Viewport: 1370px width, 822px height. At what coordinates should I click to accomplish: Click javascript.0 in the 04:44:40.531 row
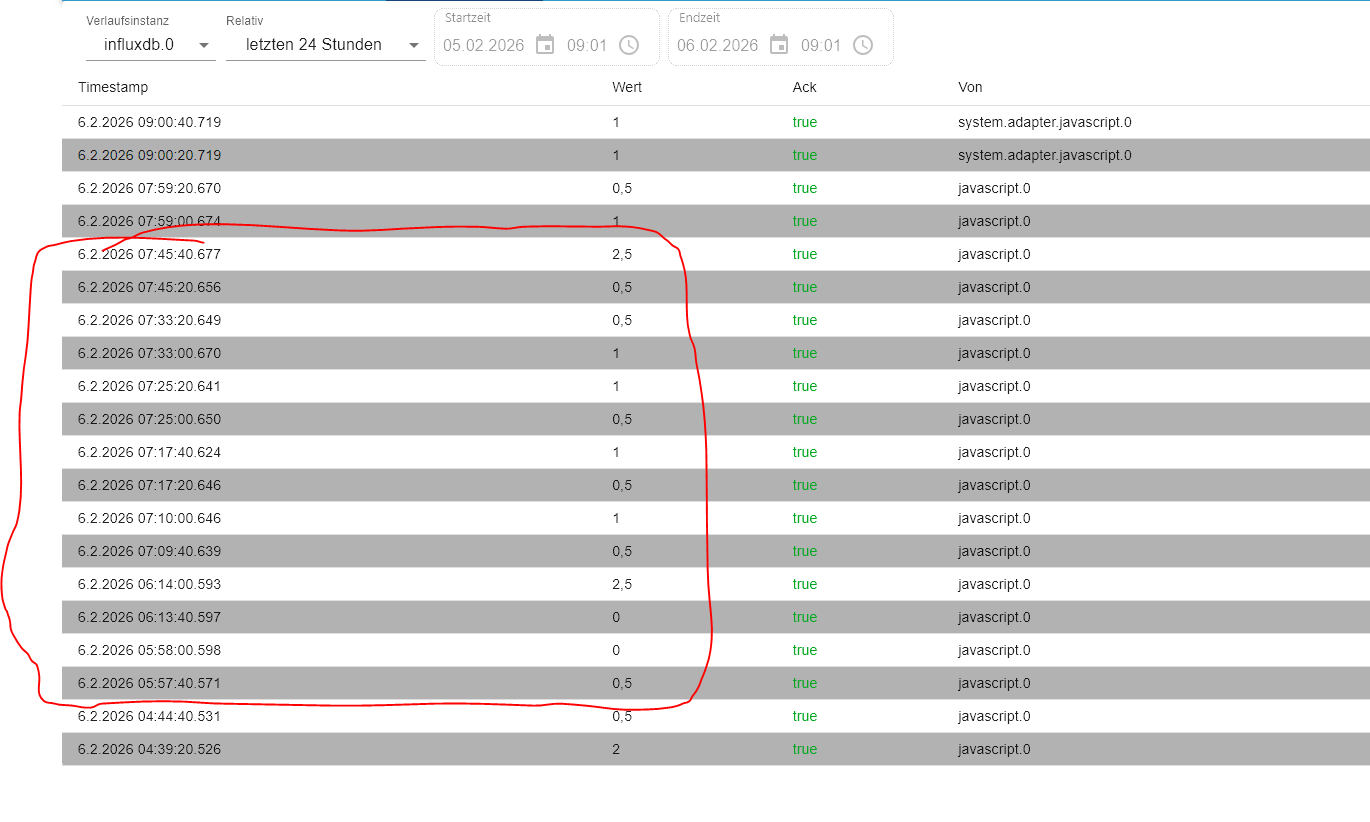(994, 716)
